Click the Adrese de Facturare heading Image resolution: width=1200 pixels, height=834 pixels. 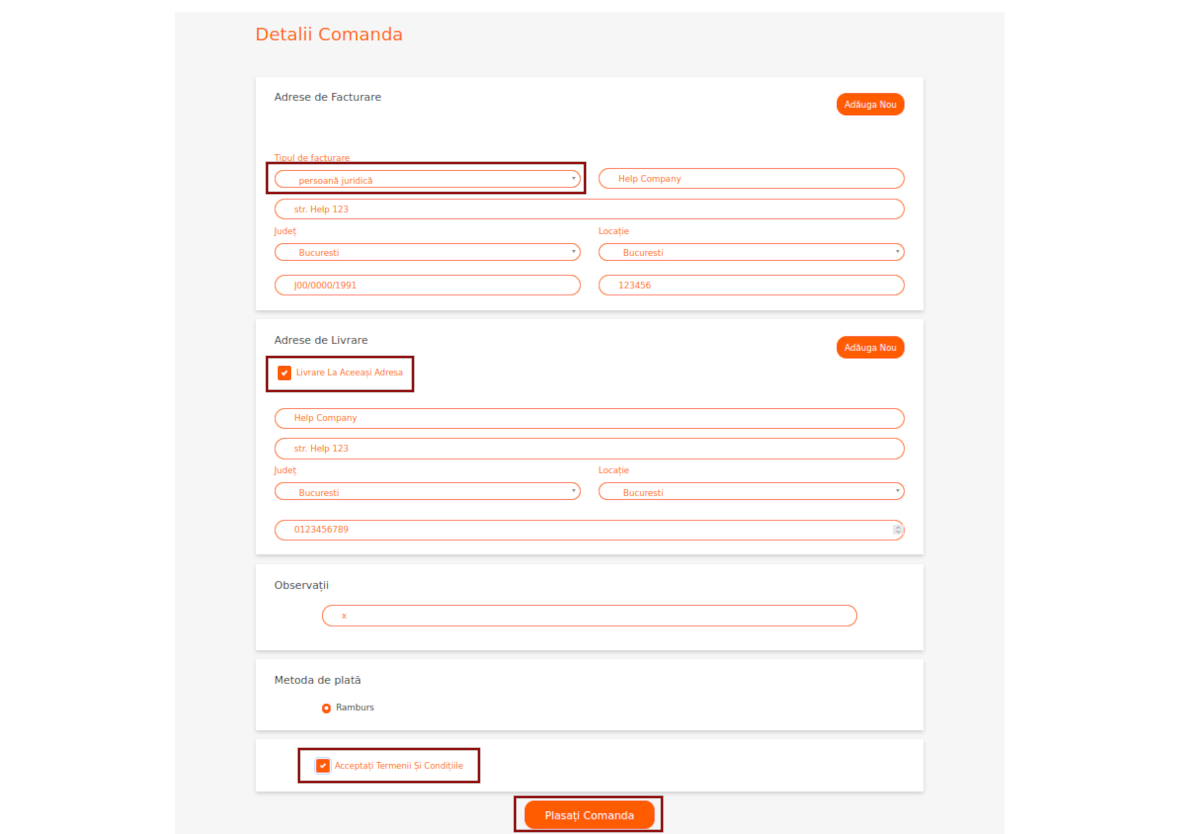(328, 97)
